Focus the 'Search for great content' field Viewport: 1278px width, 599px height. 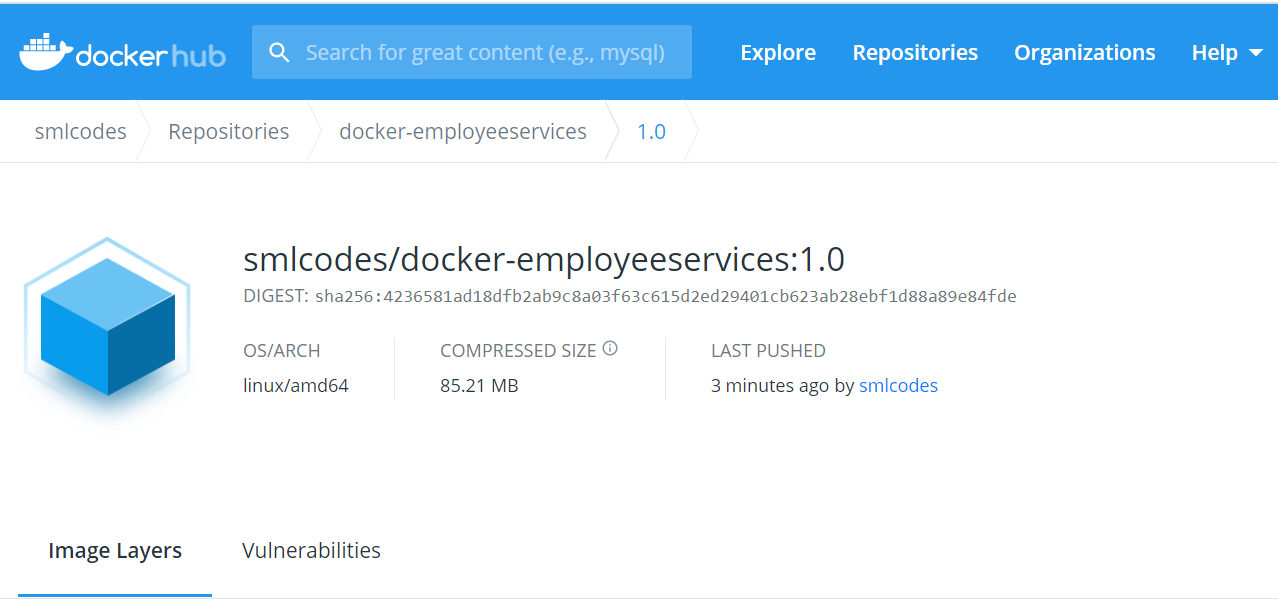[485, 53]
